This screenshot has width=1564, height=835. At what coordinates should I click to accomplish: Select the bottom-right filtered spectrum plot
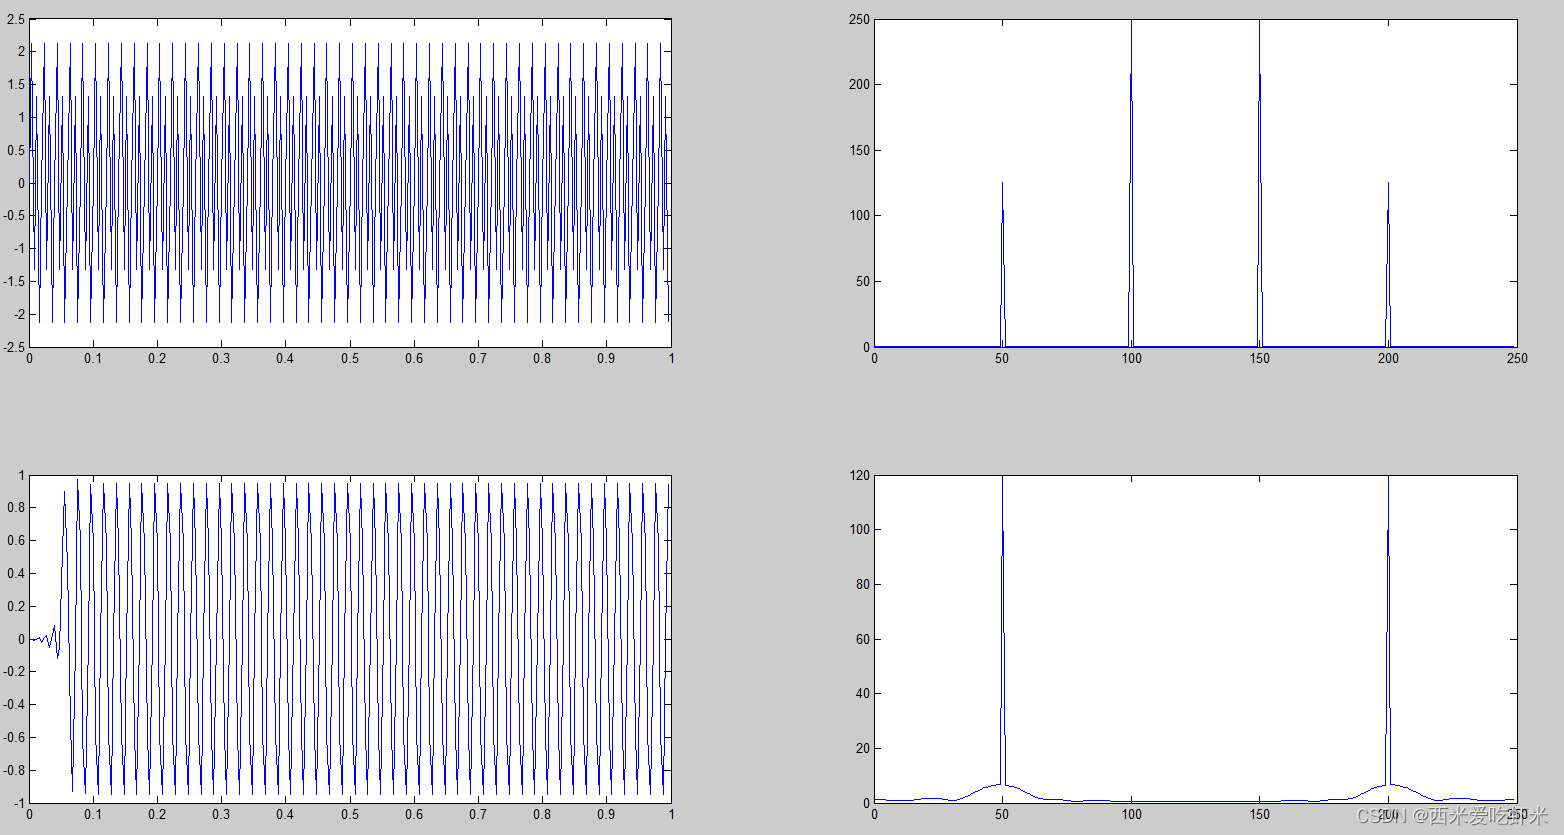point(1196,639)
